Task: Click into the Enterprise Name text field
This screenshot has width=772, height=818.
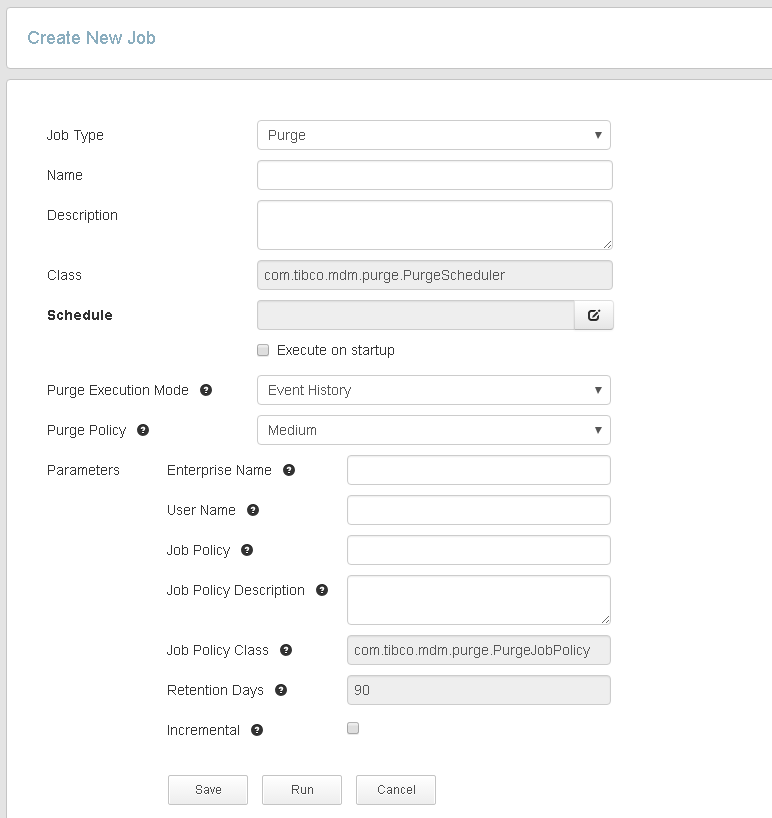Action: point(478,470)
